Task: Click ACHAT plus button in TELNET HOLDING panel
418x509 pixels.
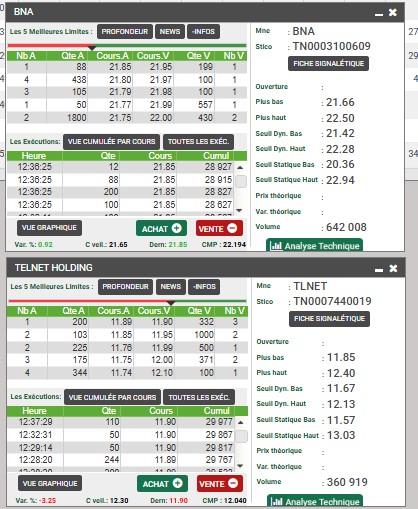Action: 162,484
